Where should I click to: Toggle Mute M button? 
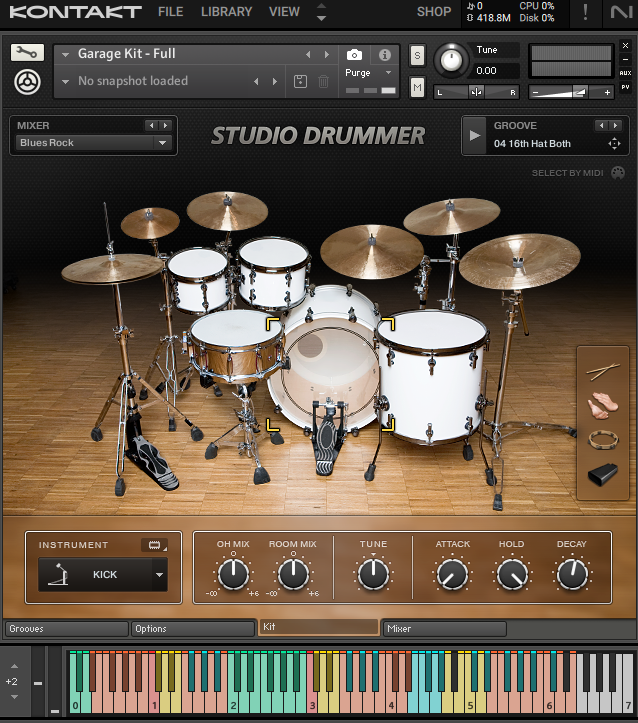[417, 87]
